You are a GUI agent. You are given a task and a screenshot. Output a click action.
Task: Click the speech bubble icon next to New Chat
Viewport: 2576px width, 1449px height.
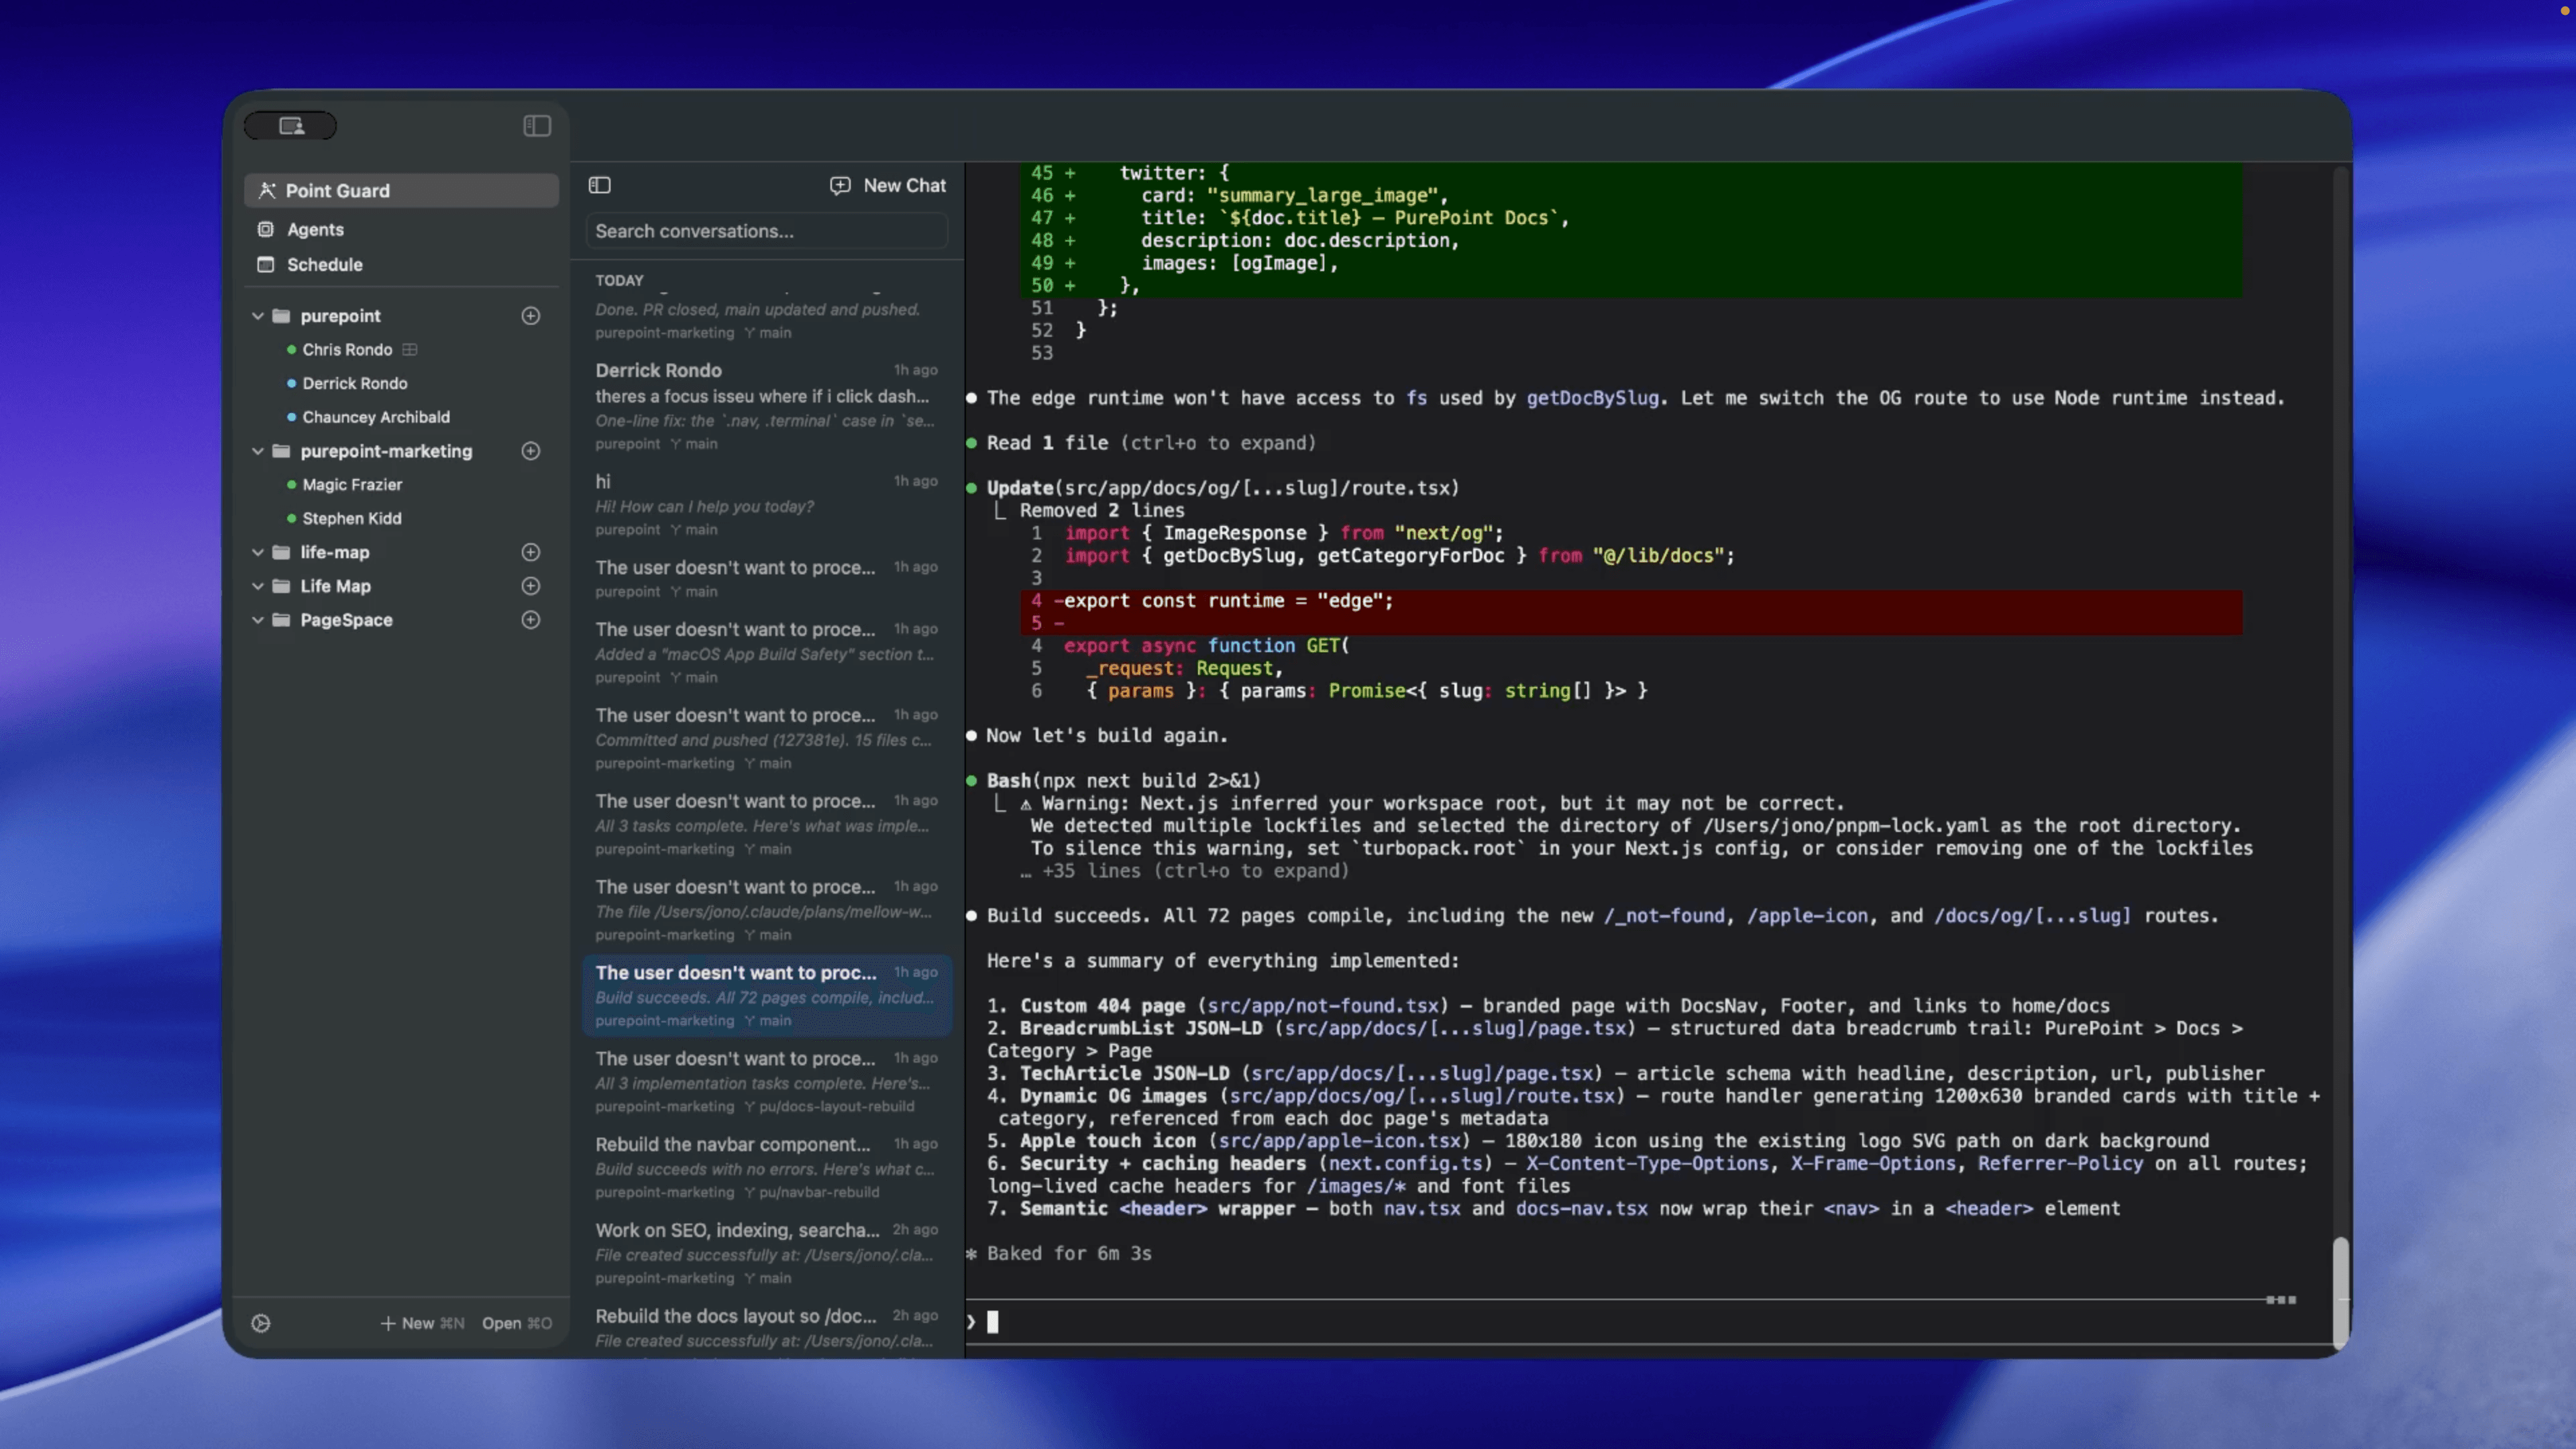pyautogui.click(x=840, y=185)
